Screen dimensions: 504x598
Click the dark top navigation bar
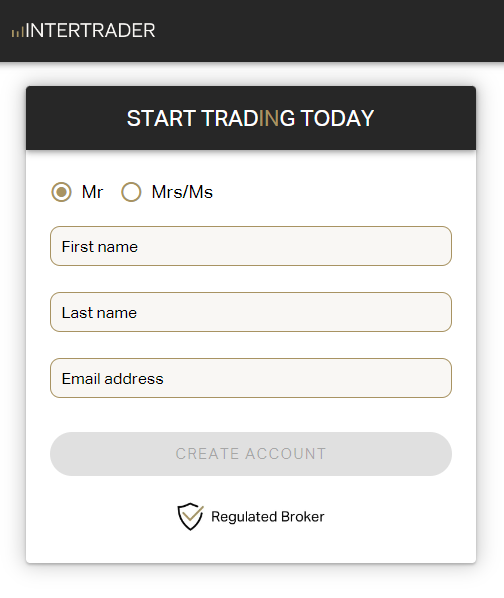click(x=252, y=31)
